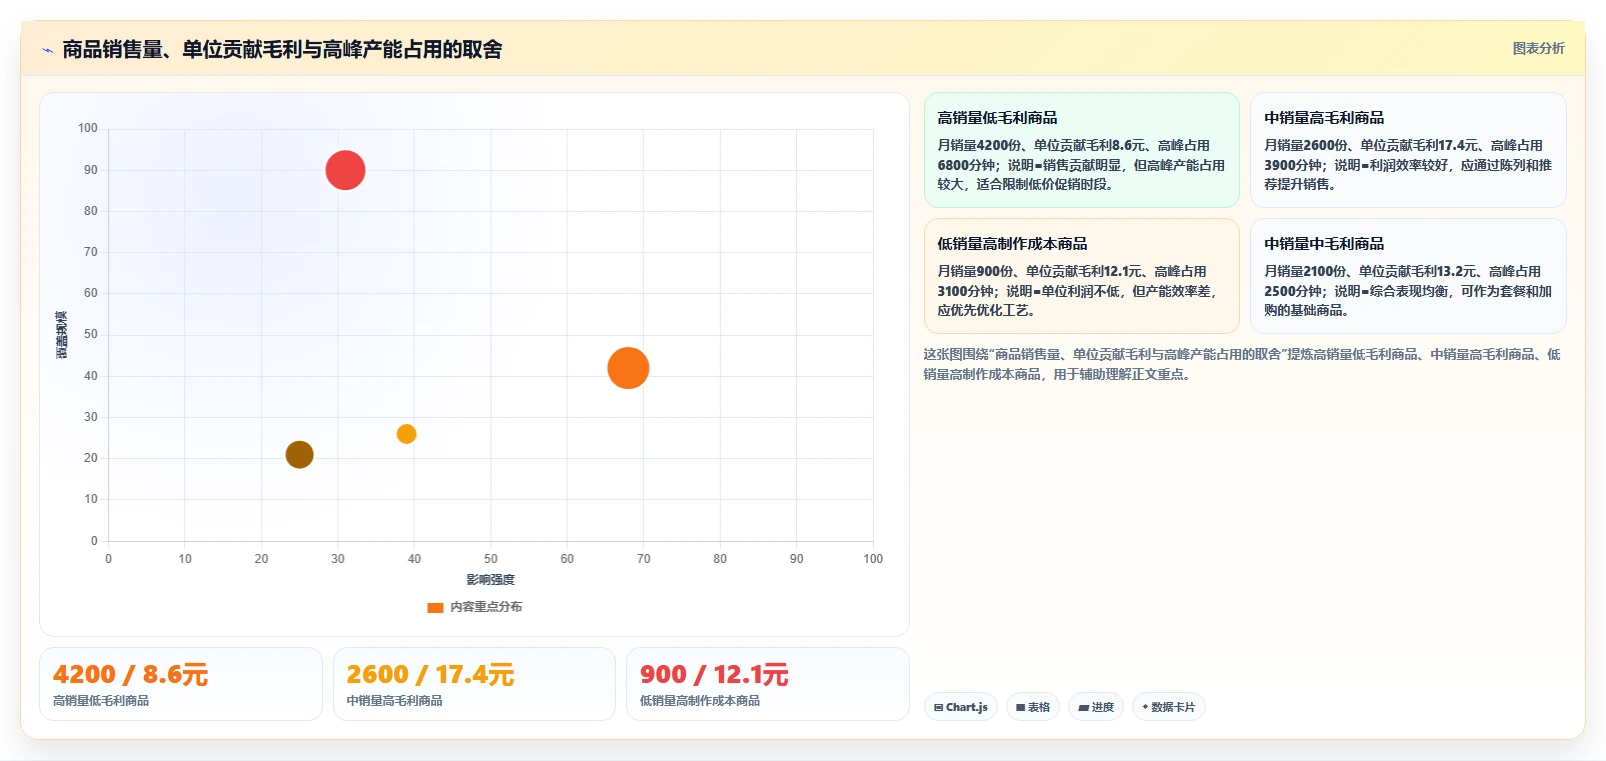Click the chart panel title 商品销售量、单位贡献毛利与高峰产能占用的取舍
This screenshot has height=761, width=1606.
(x=282, y=50)
